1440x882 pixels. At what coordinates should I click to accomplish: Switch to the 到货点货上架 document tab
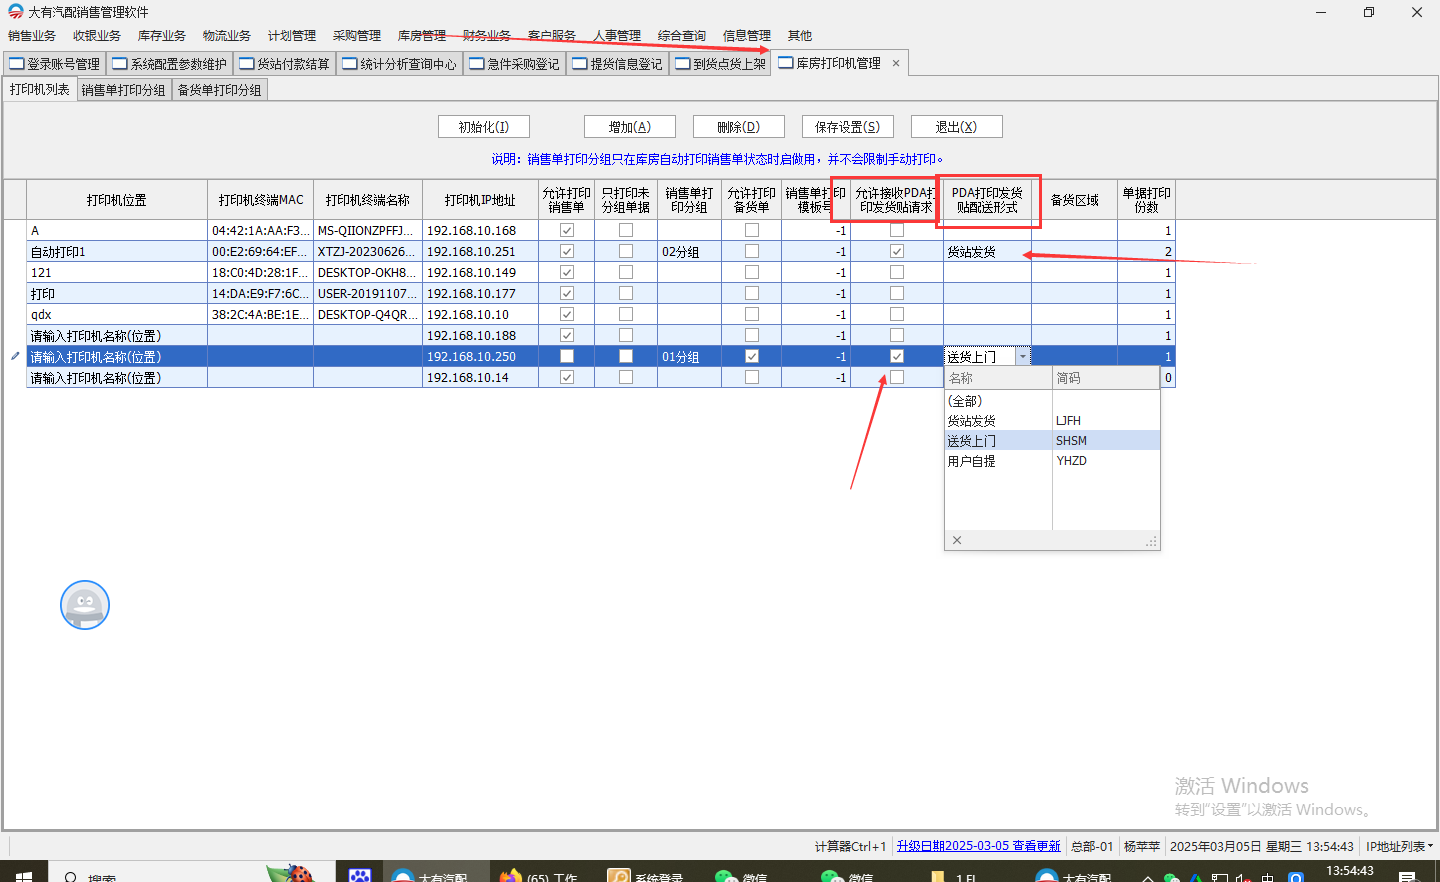pyautogui.click(x=720, y=64)
